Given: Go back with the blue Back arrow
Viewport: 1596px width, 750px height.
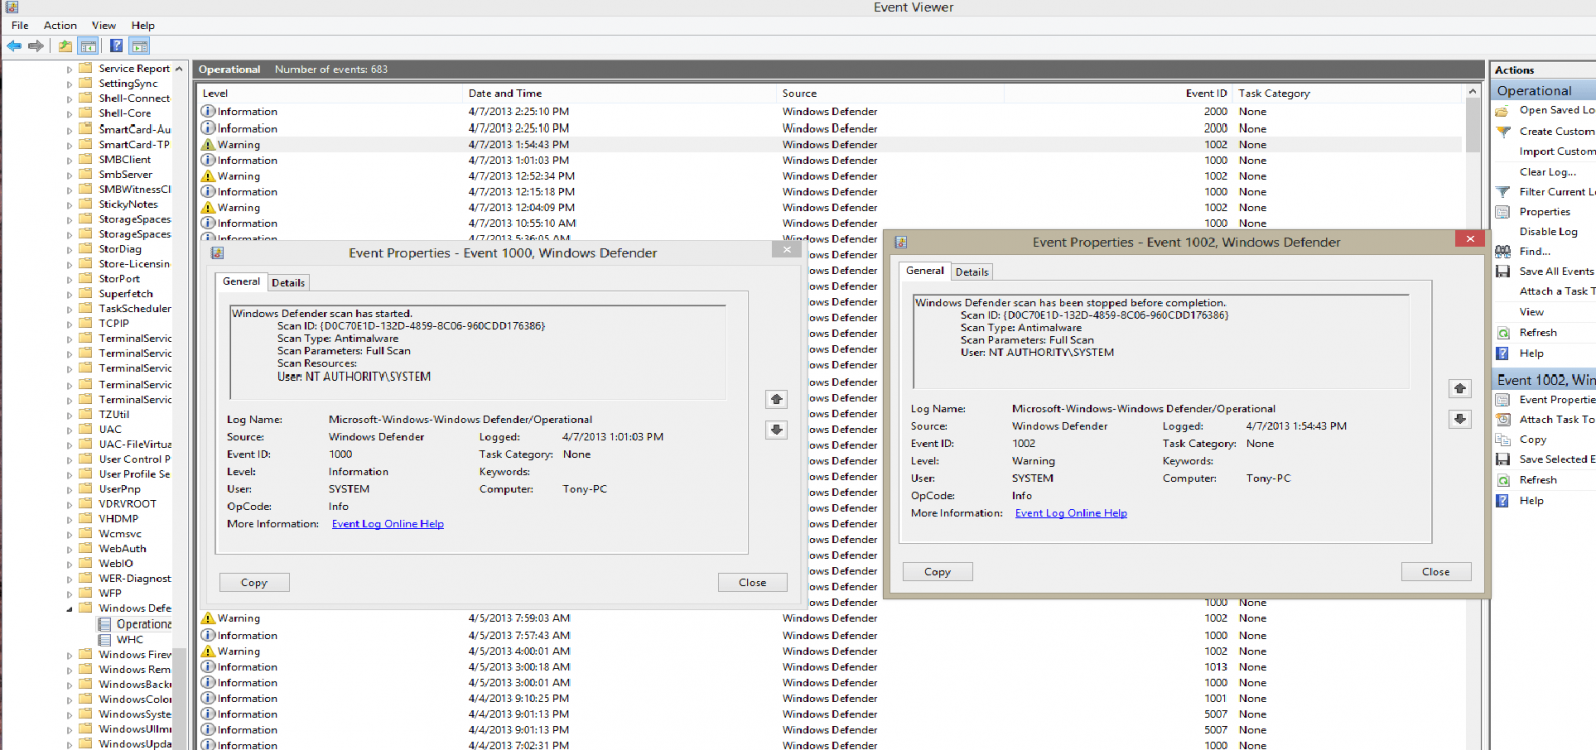Looking at the screenshot, I should point(14,46).
